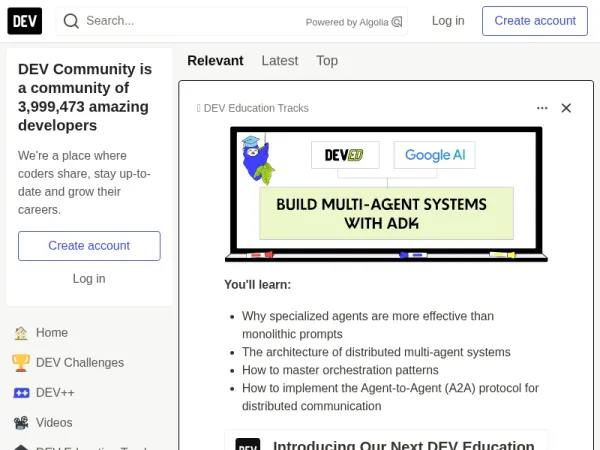This screenshot has width=600, height=450.
Task: Click the Algolia logo icon
Action: [397, 22]
